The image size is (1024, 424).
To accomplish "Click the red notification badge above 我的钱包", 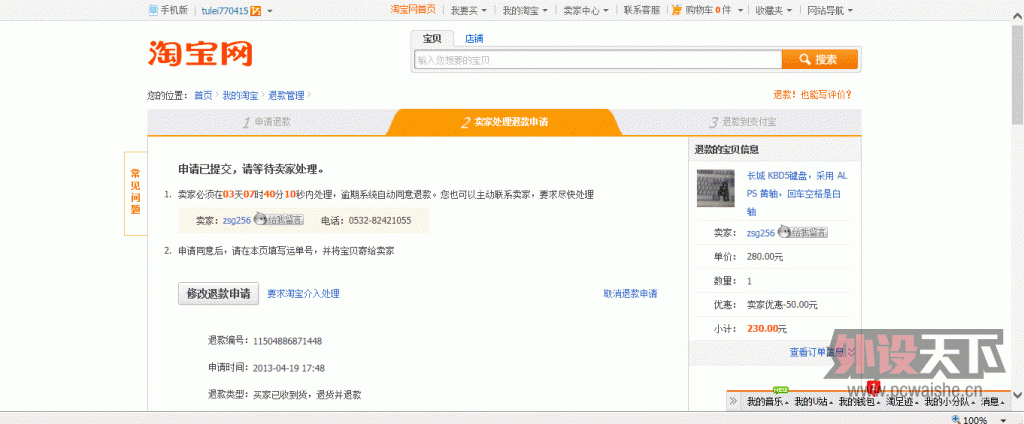I will (x=874, y=386).
